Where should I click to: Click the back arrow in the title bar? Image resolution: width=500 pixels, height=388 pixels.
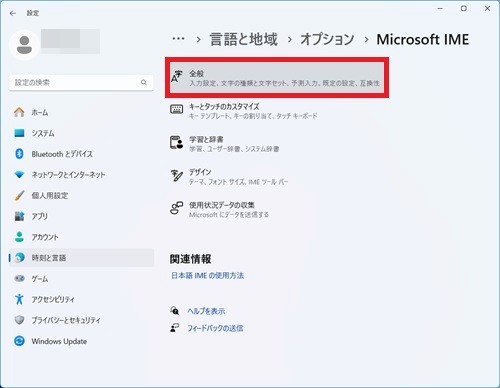13,13
